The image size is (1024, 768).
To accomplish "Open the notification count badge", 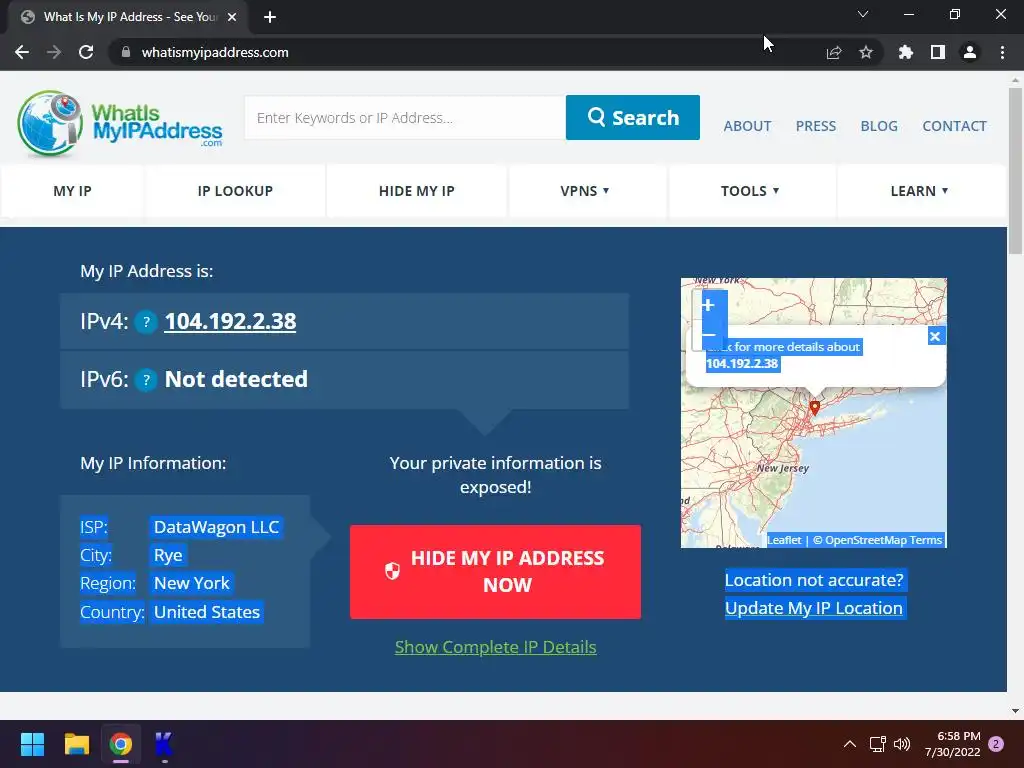I will click(996, 744).
